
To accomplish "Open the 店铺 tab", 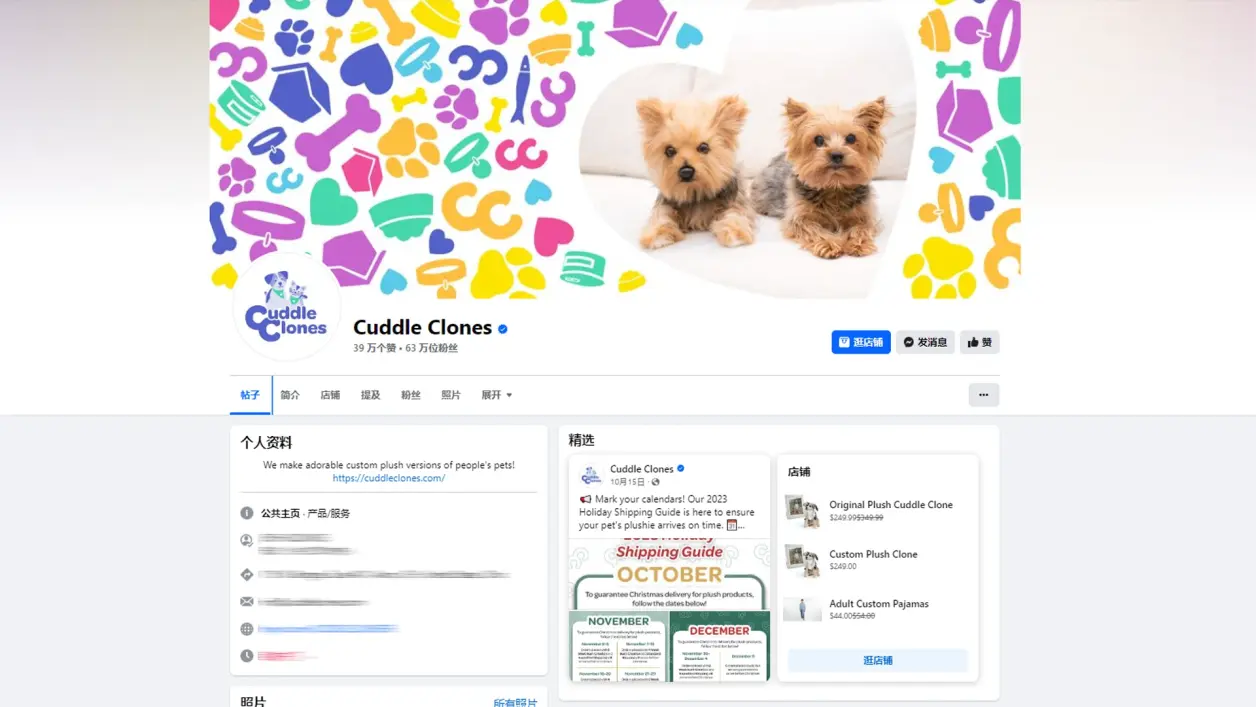I will pos(330,395).
